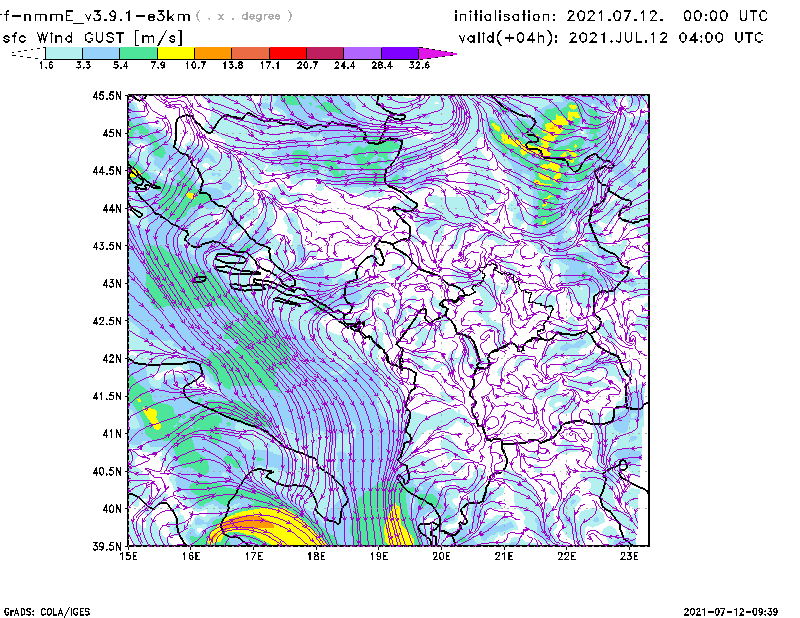Click the '13.8' colorbar value
This screenshot has height=618, width=800.
click(233, 65)
